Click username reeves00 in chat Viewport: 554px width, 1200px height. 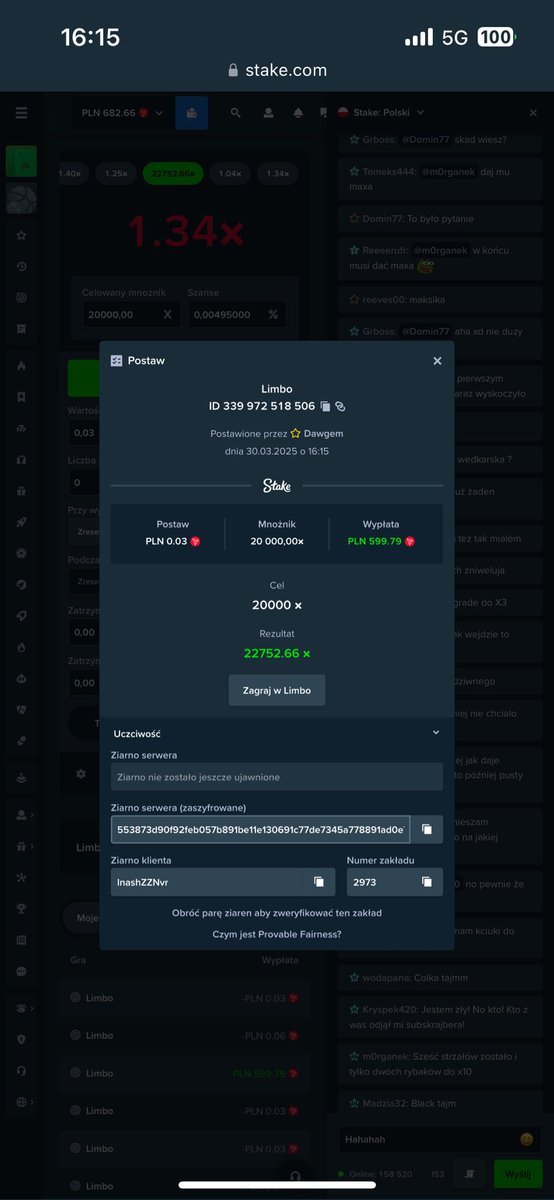pos(383,299)
